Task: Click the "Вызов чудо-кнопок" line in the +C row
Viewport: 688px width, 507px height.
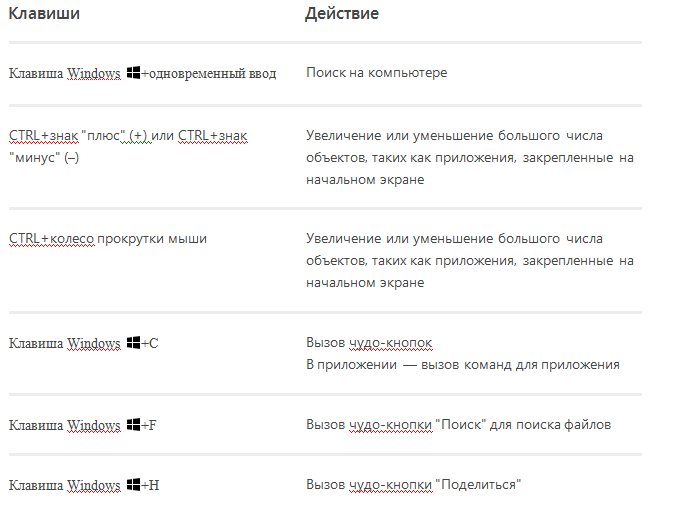Action: click(369, 343)
